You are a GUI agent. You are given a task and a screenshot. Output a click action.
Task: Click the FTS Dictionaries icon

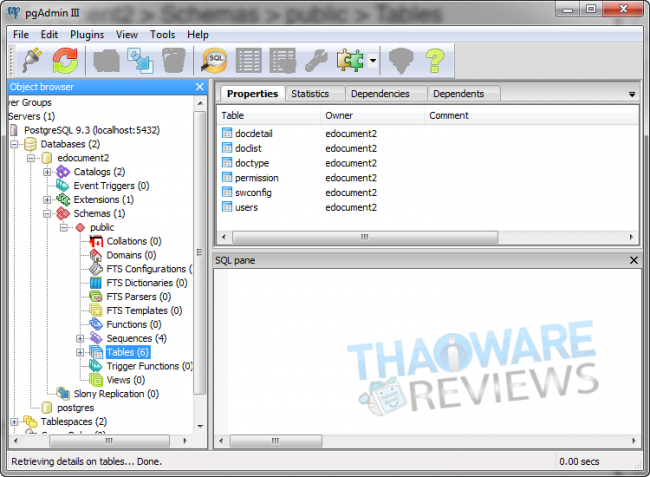click(x=96, y=283)
